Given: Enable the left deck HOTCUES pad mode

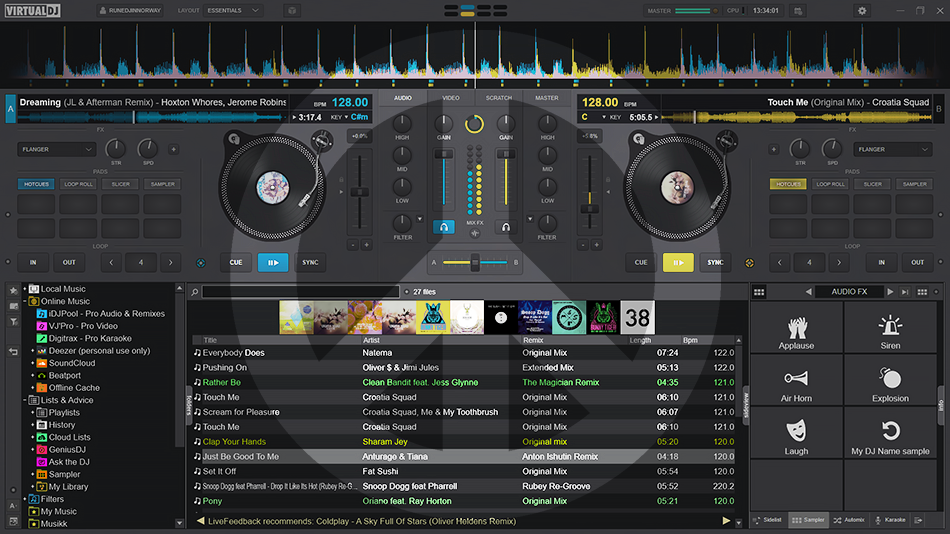Looking at the screenshot, I should click(x=35, y=184).
